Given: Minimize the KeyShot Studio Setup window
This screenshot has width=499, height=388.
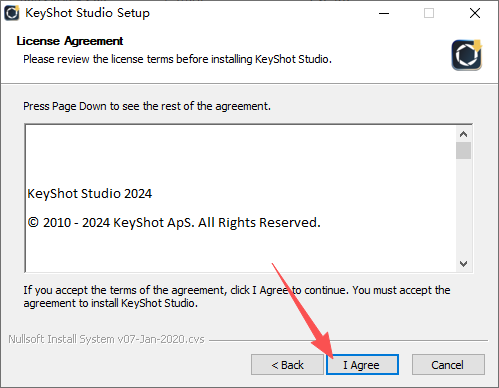Looking at the screenshot, I should pos(384,13).
